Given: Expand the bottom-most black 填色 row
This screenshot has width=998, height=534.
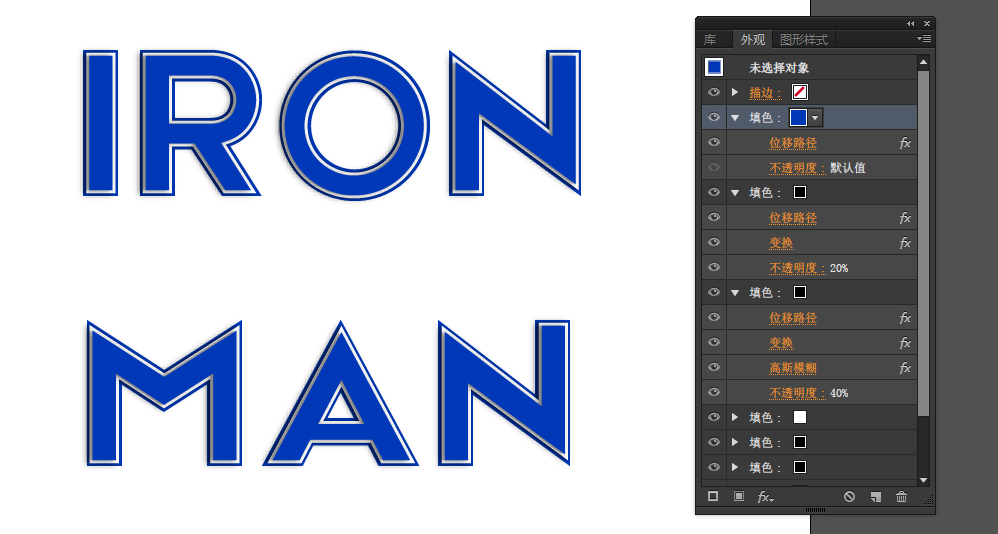Looking at the screenshot, I should 735,468.
